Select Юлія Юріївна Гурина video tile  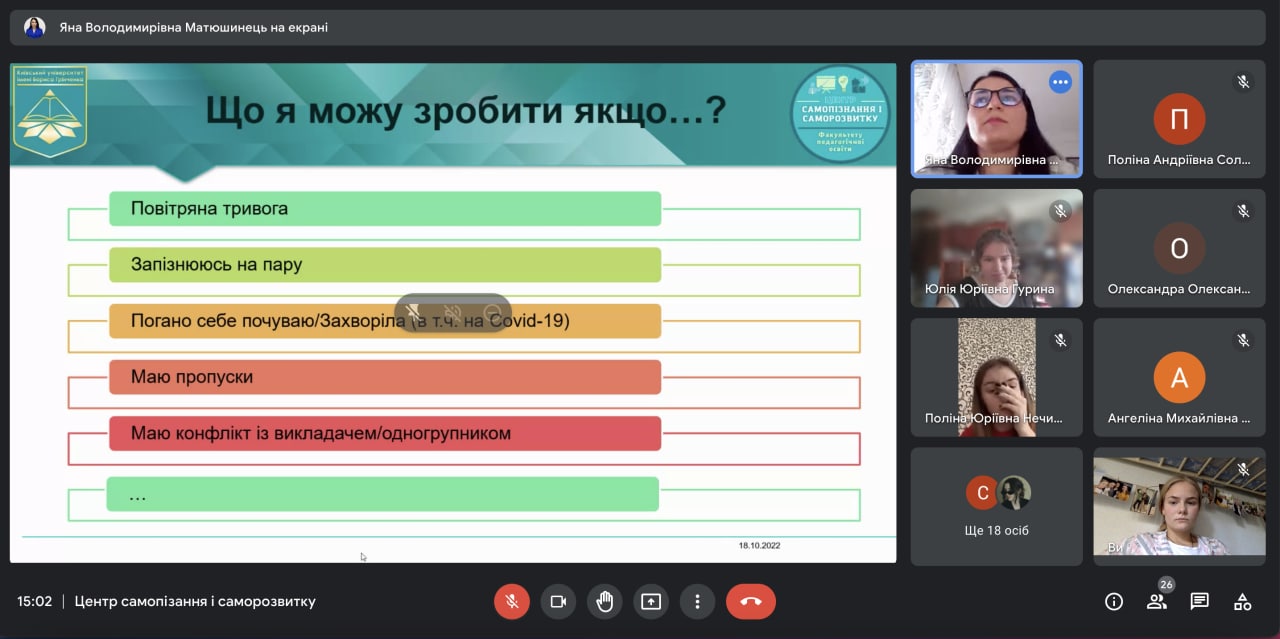pyautogui.click(x=996, y=248)
